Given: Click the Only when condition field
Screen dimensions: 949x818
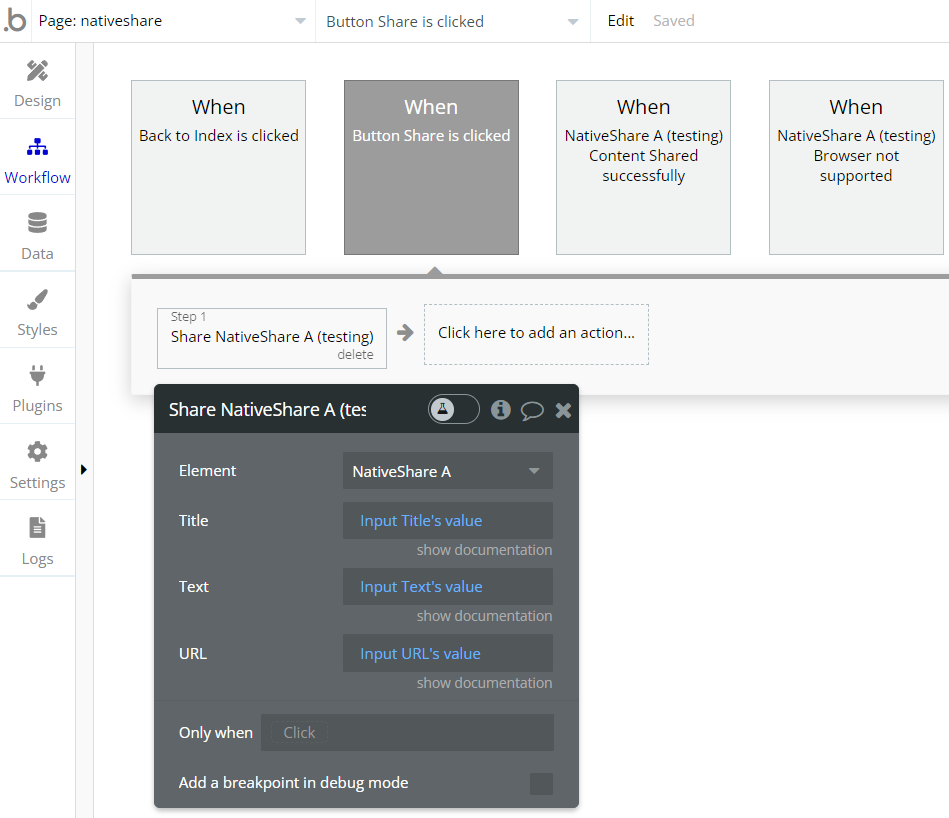Looking at the screenshot, I should [407, 733].
